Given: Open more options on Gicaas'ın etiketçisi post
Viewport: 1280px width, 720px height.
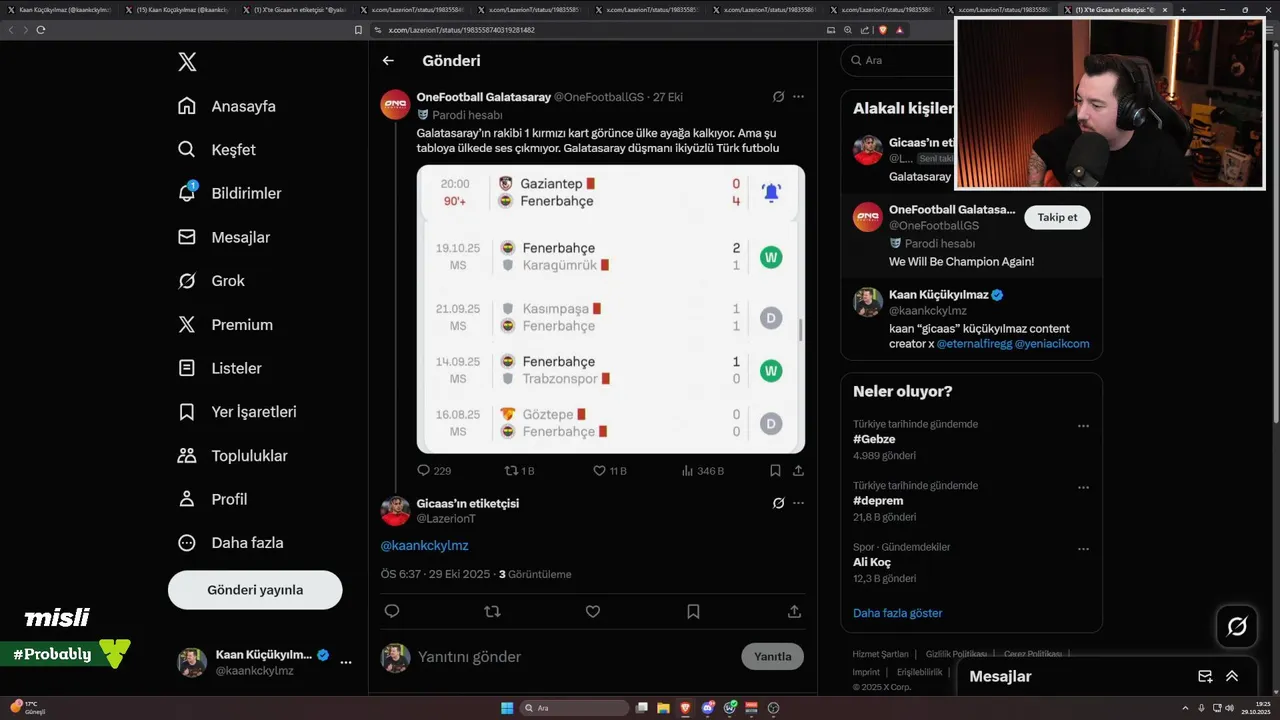Looking at the screenshot, I should [x=798, y=503].
